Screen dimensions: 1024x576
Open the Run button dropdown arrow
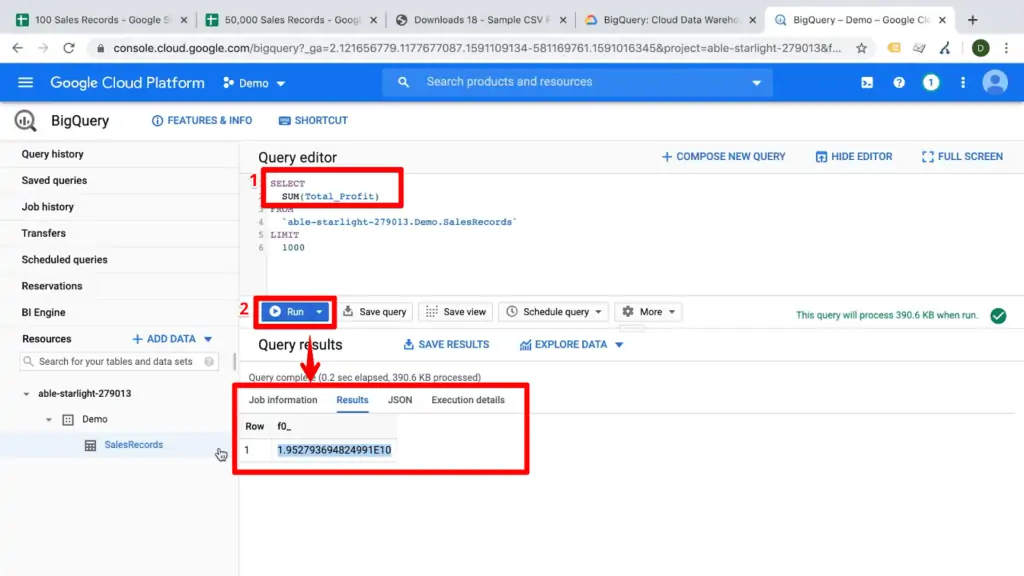(317, 311)
